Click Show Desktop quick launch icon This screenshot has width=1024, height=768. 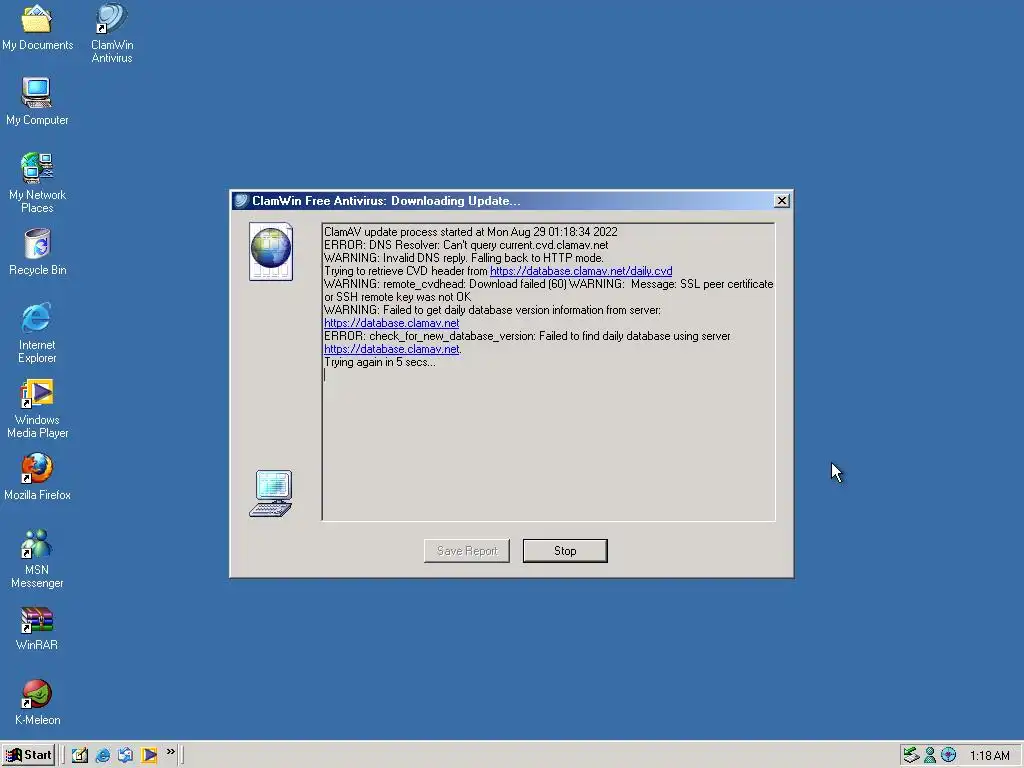(80, 755)
